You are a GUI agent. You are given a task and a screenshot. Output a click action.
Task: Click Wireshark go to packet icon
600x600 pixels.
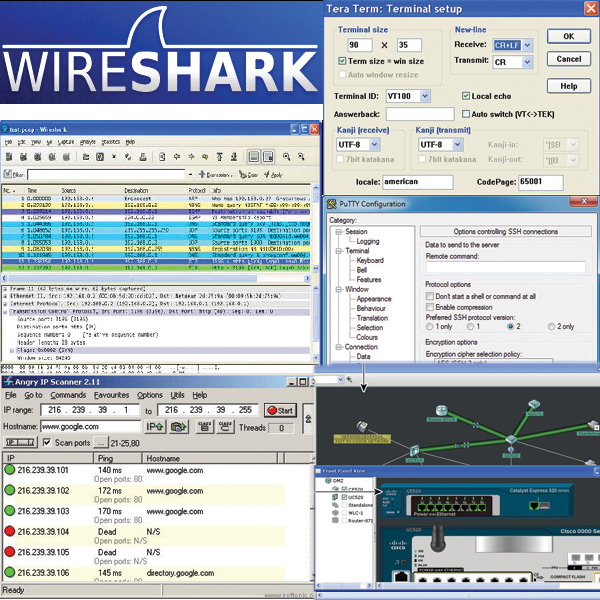(x=205, y=157)
